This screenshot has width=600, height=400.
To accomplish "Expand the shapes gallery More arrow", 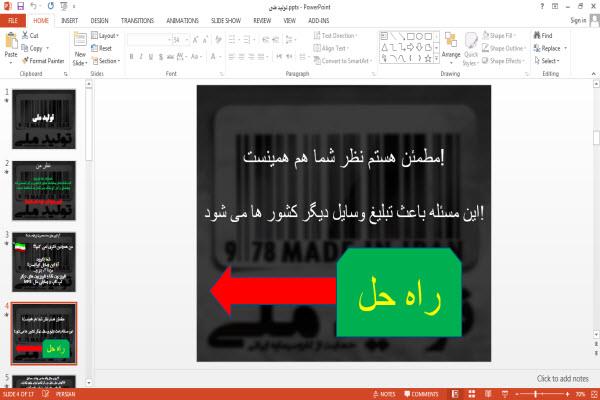I will (x=436, y=58).
